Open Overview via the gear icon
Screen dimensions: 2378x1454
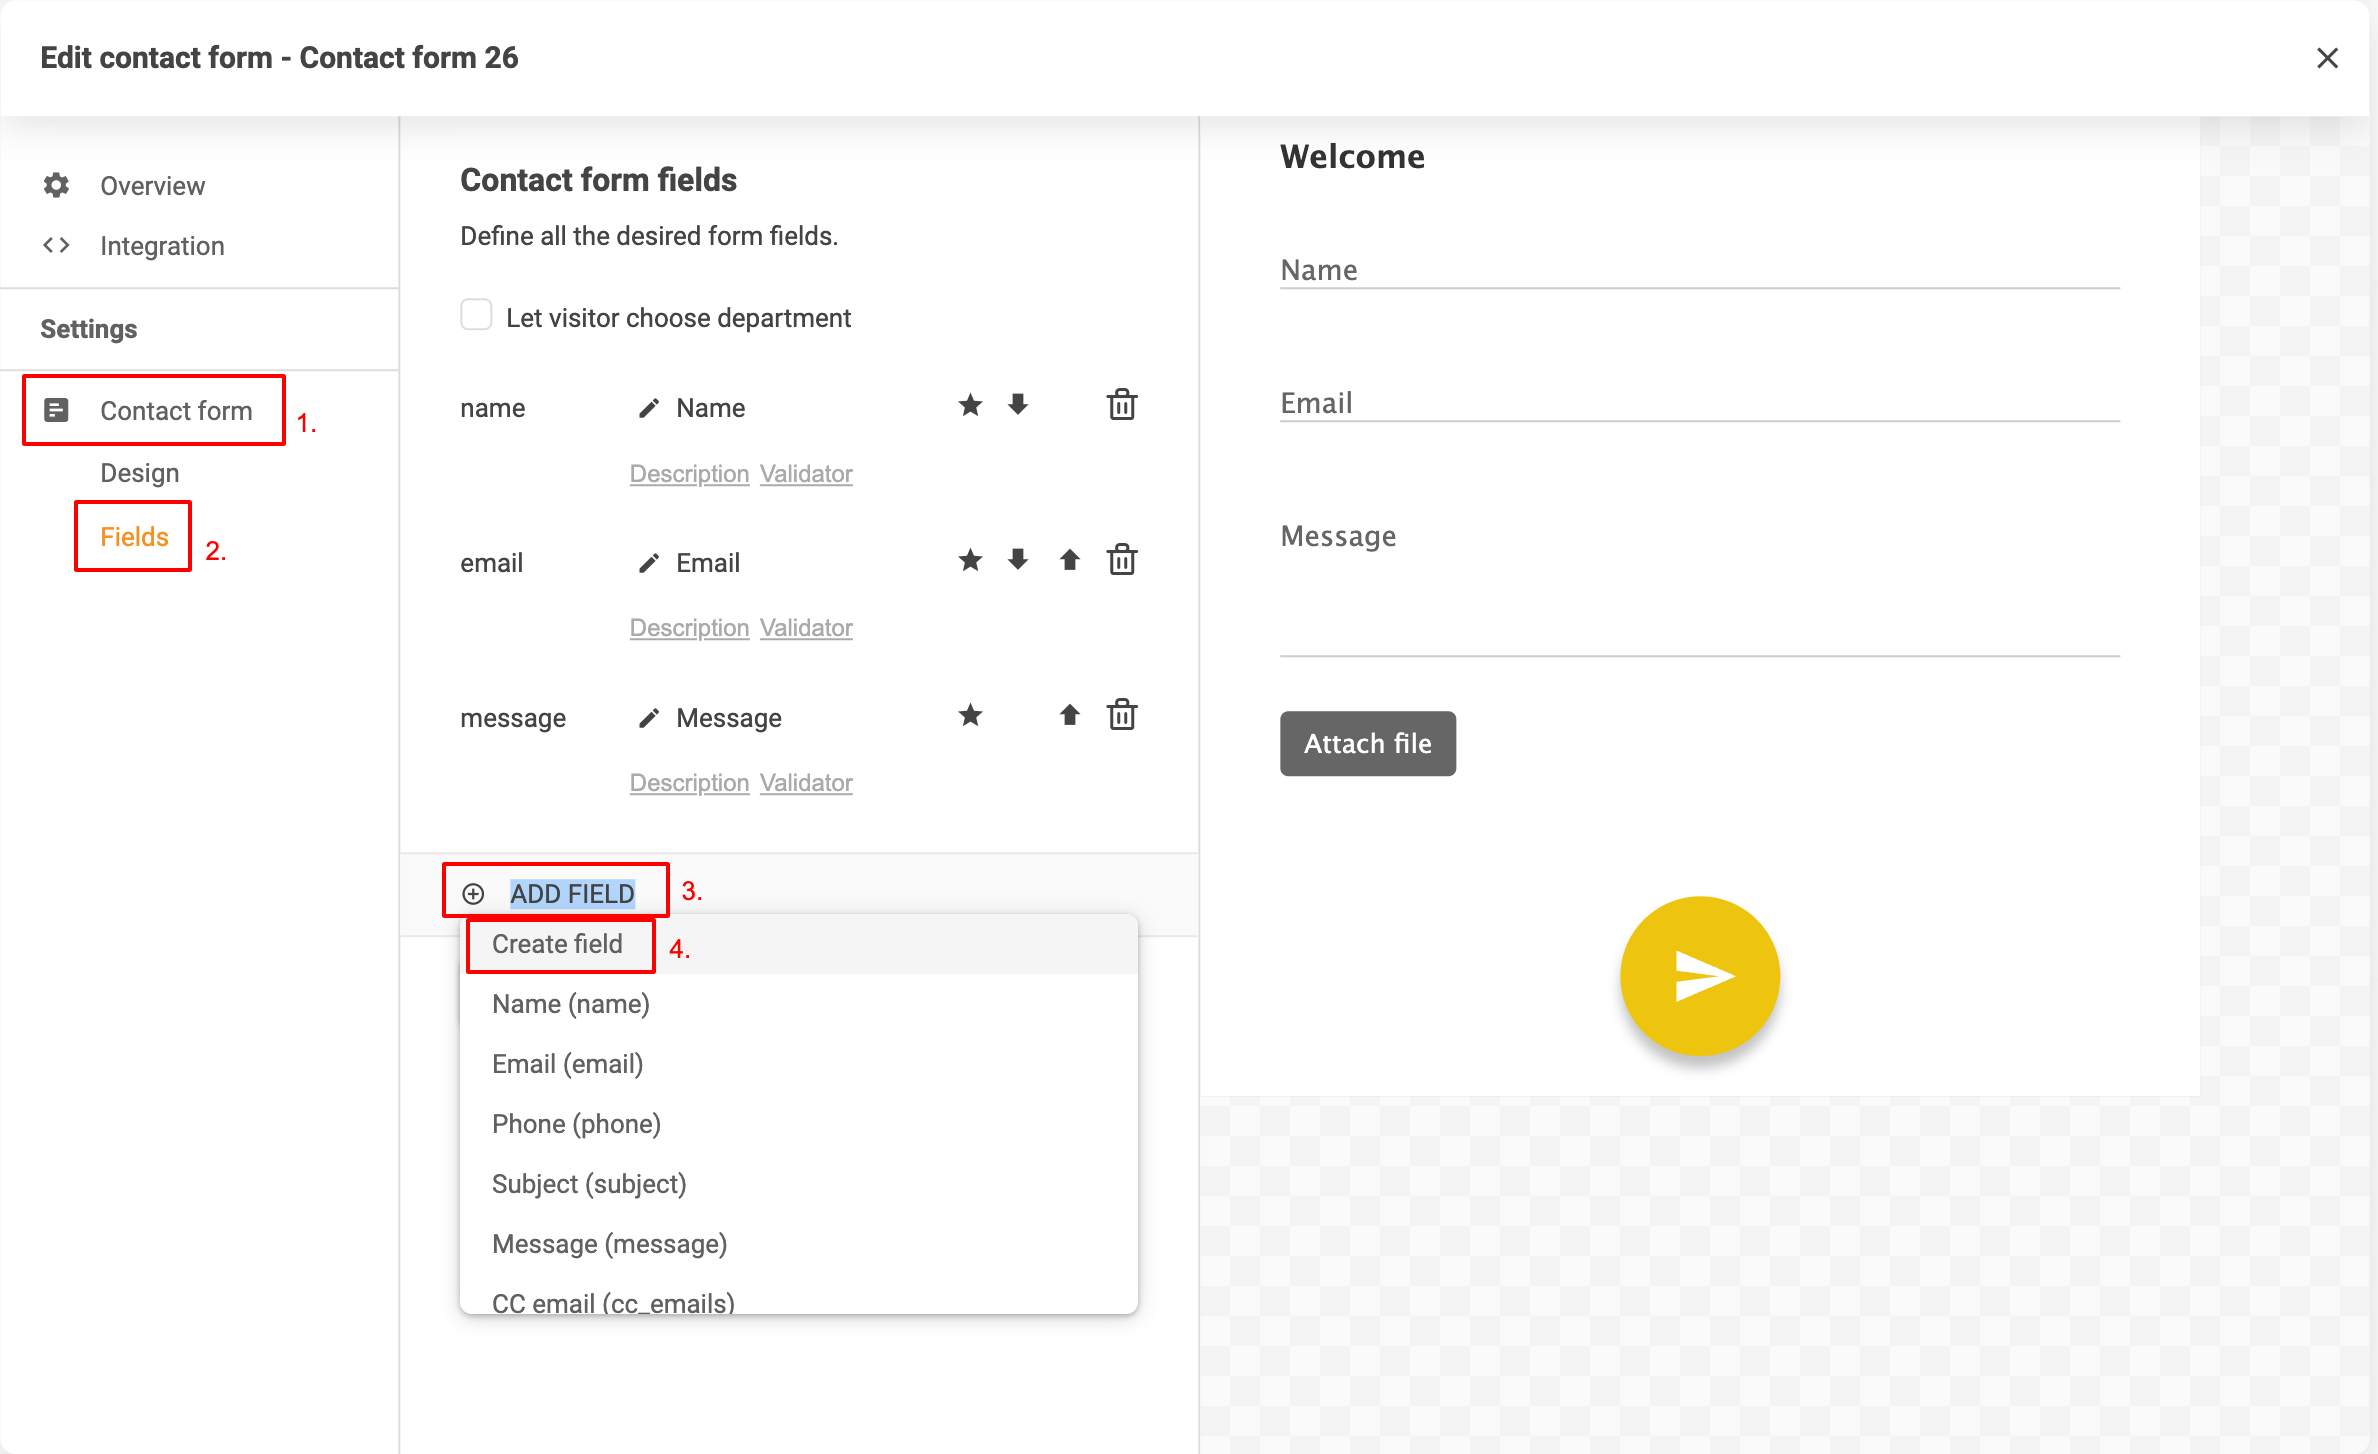(56, 185)
